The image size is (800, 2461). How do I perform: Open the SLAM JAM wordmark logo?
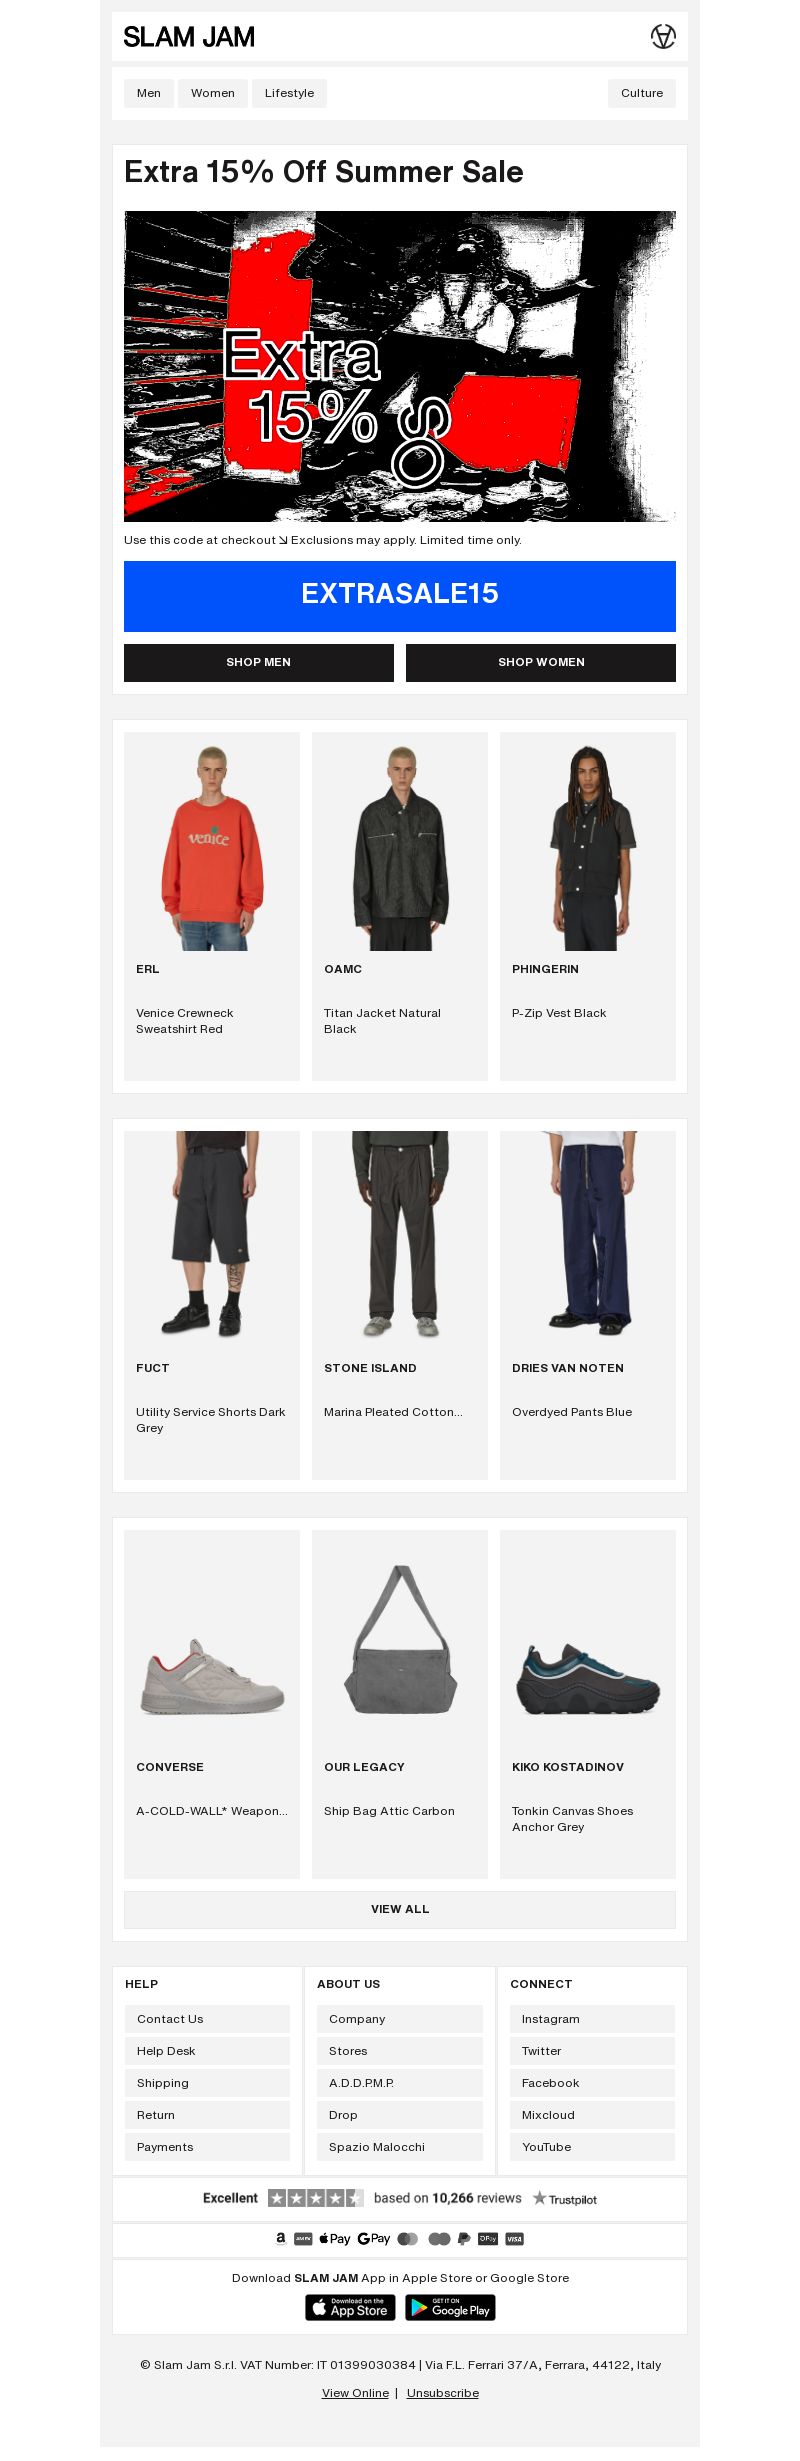[x=189, y=37]
